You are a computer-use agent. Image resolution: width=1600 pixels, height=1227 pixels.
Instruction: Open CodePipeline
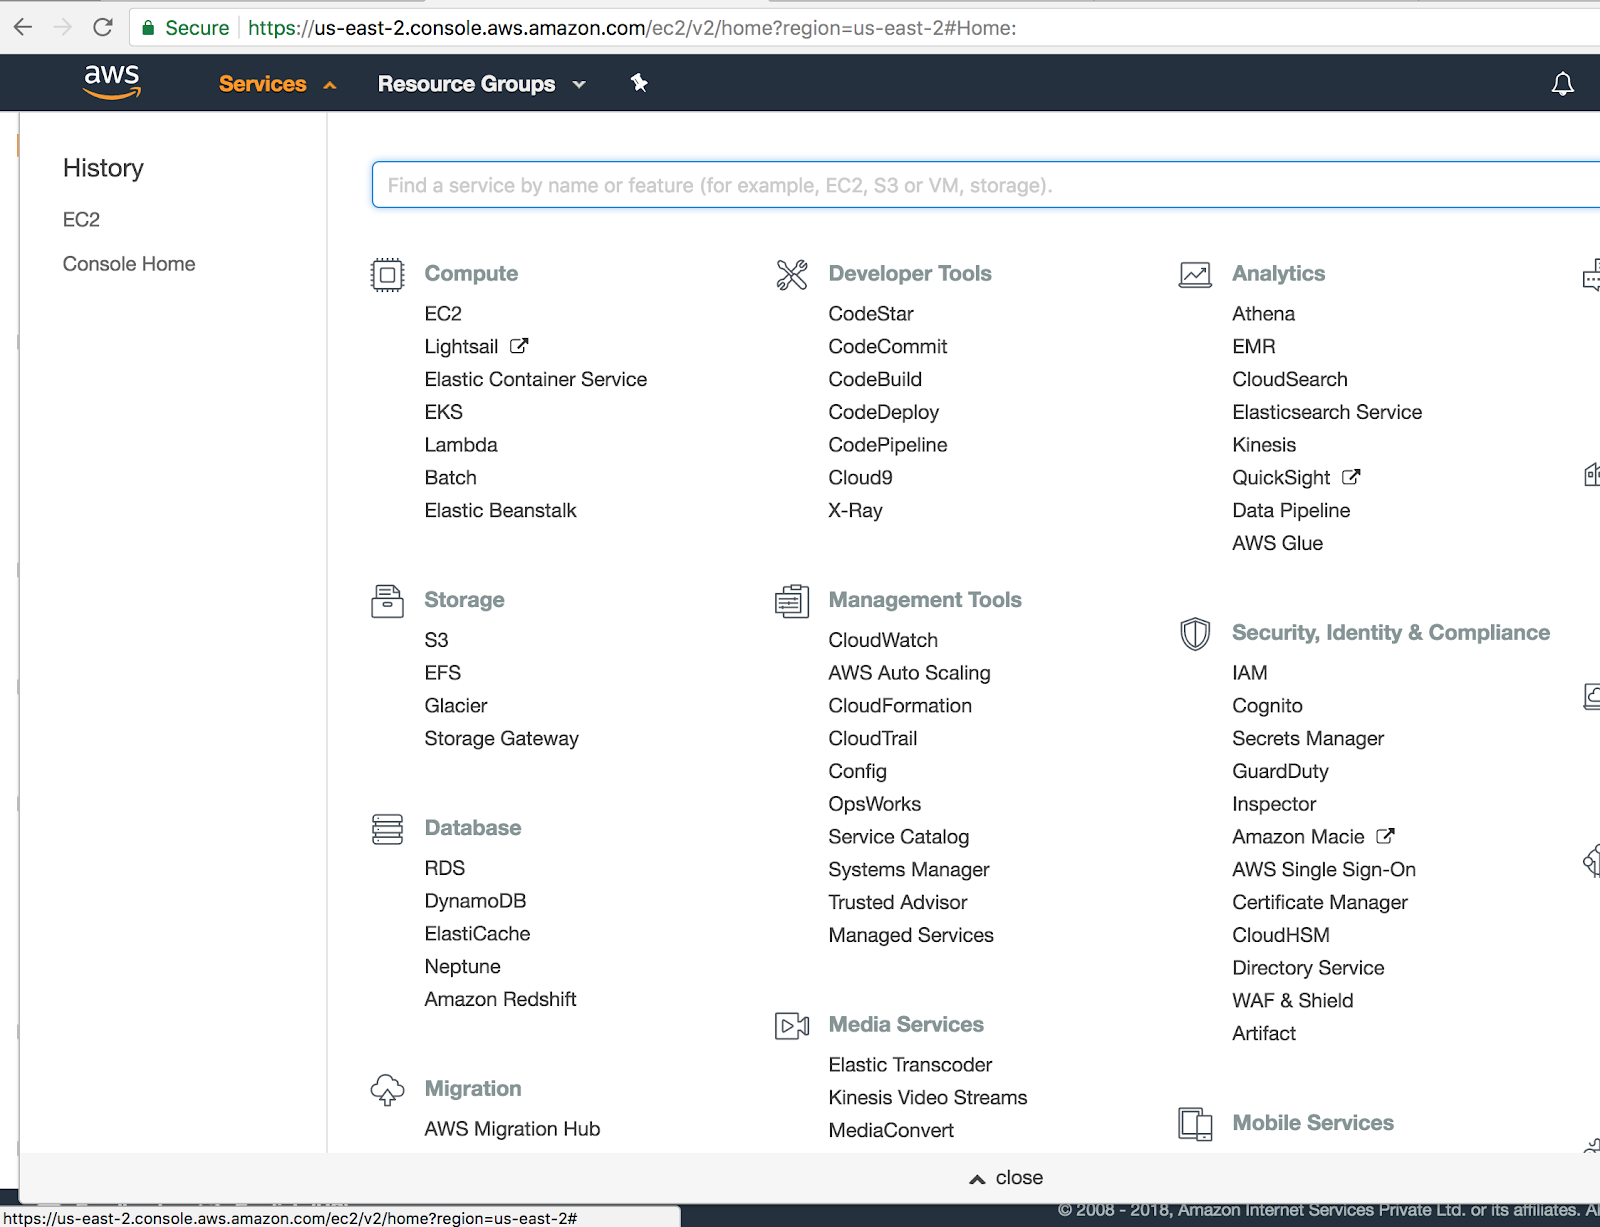[888, 445]
